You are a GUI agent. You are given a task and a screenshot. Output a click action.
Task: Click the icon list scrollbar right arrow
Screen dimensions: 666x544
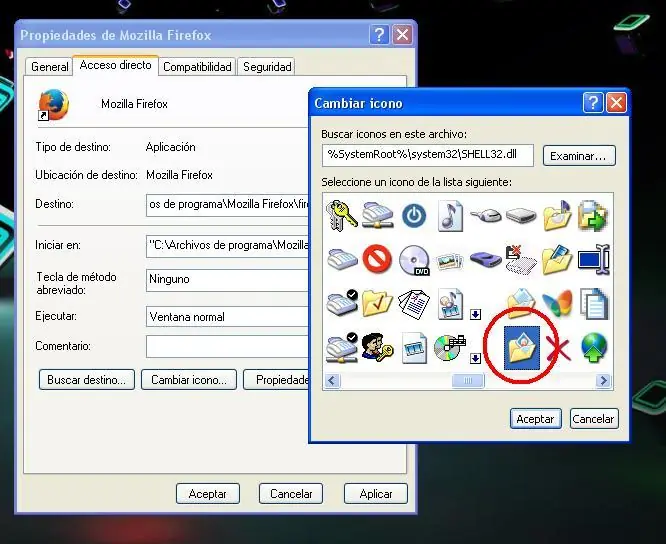pyautogui.click(x=603, y=381)
